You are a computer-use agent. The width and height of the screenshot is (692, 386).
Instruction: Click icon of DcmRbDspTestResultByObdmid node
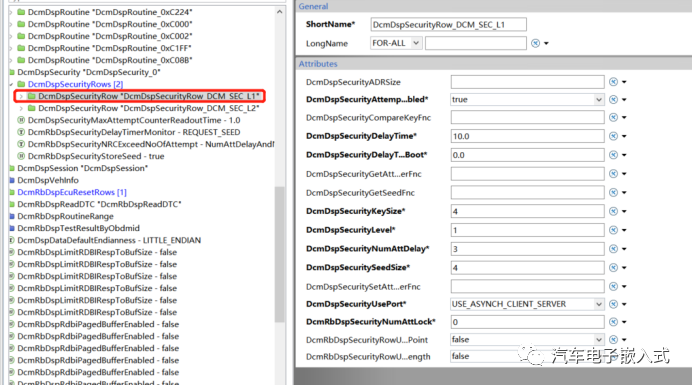(12, 228)
